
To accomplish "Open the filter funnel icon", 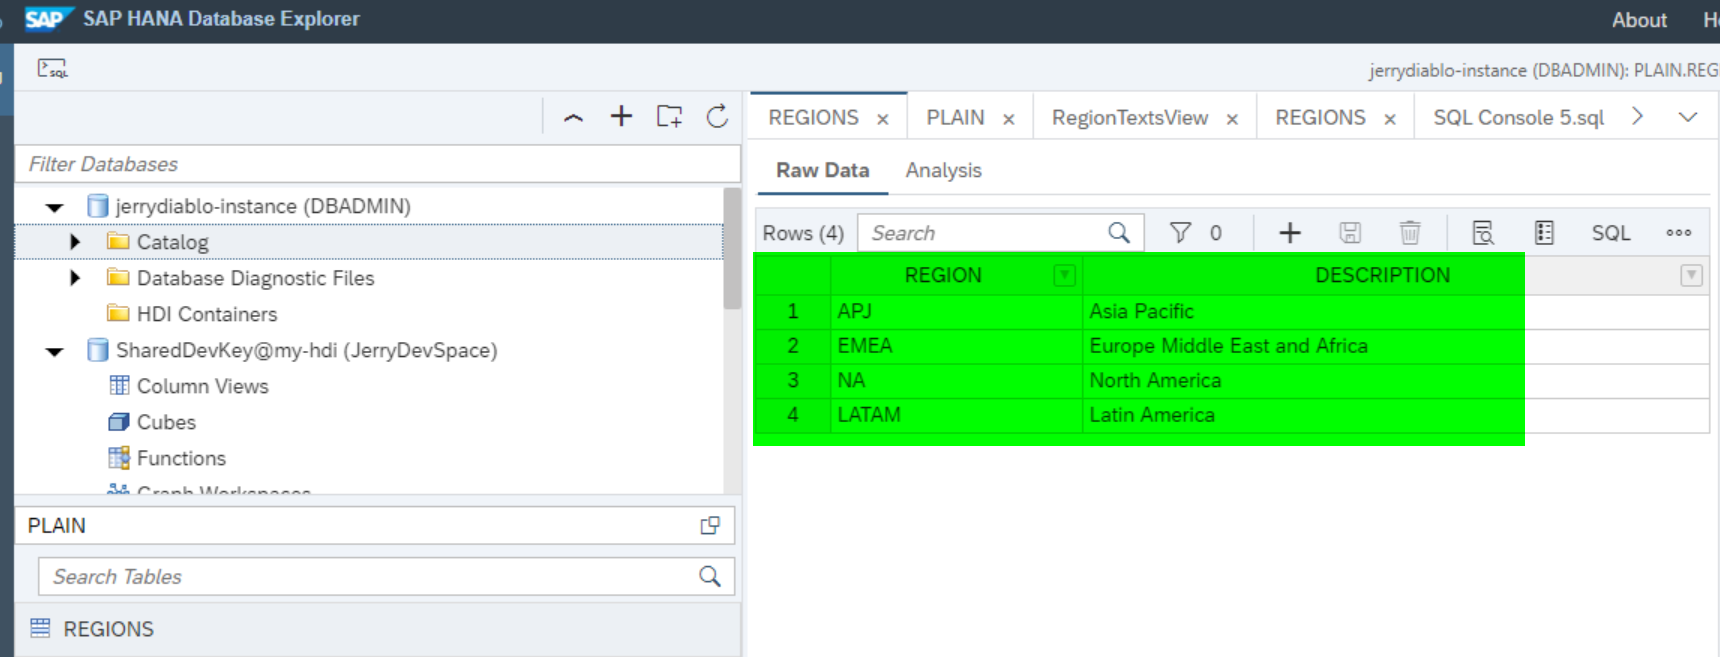I will point(1180,233).
